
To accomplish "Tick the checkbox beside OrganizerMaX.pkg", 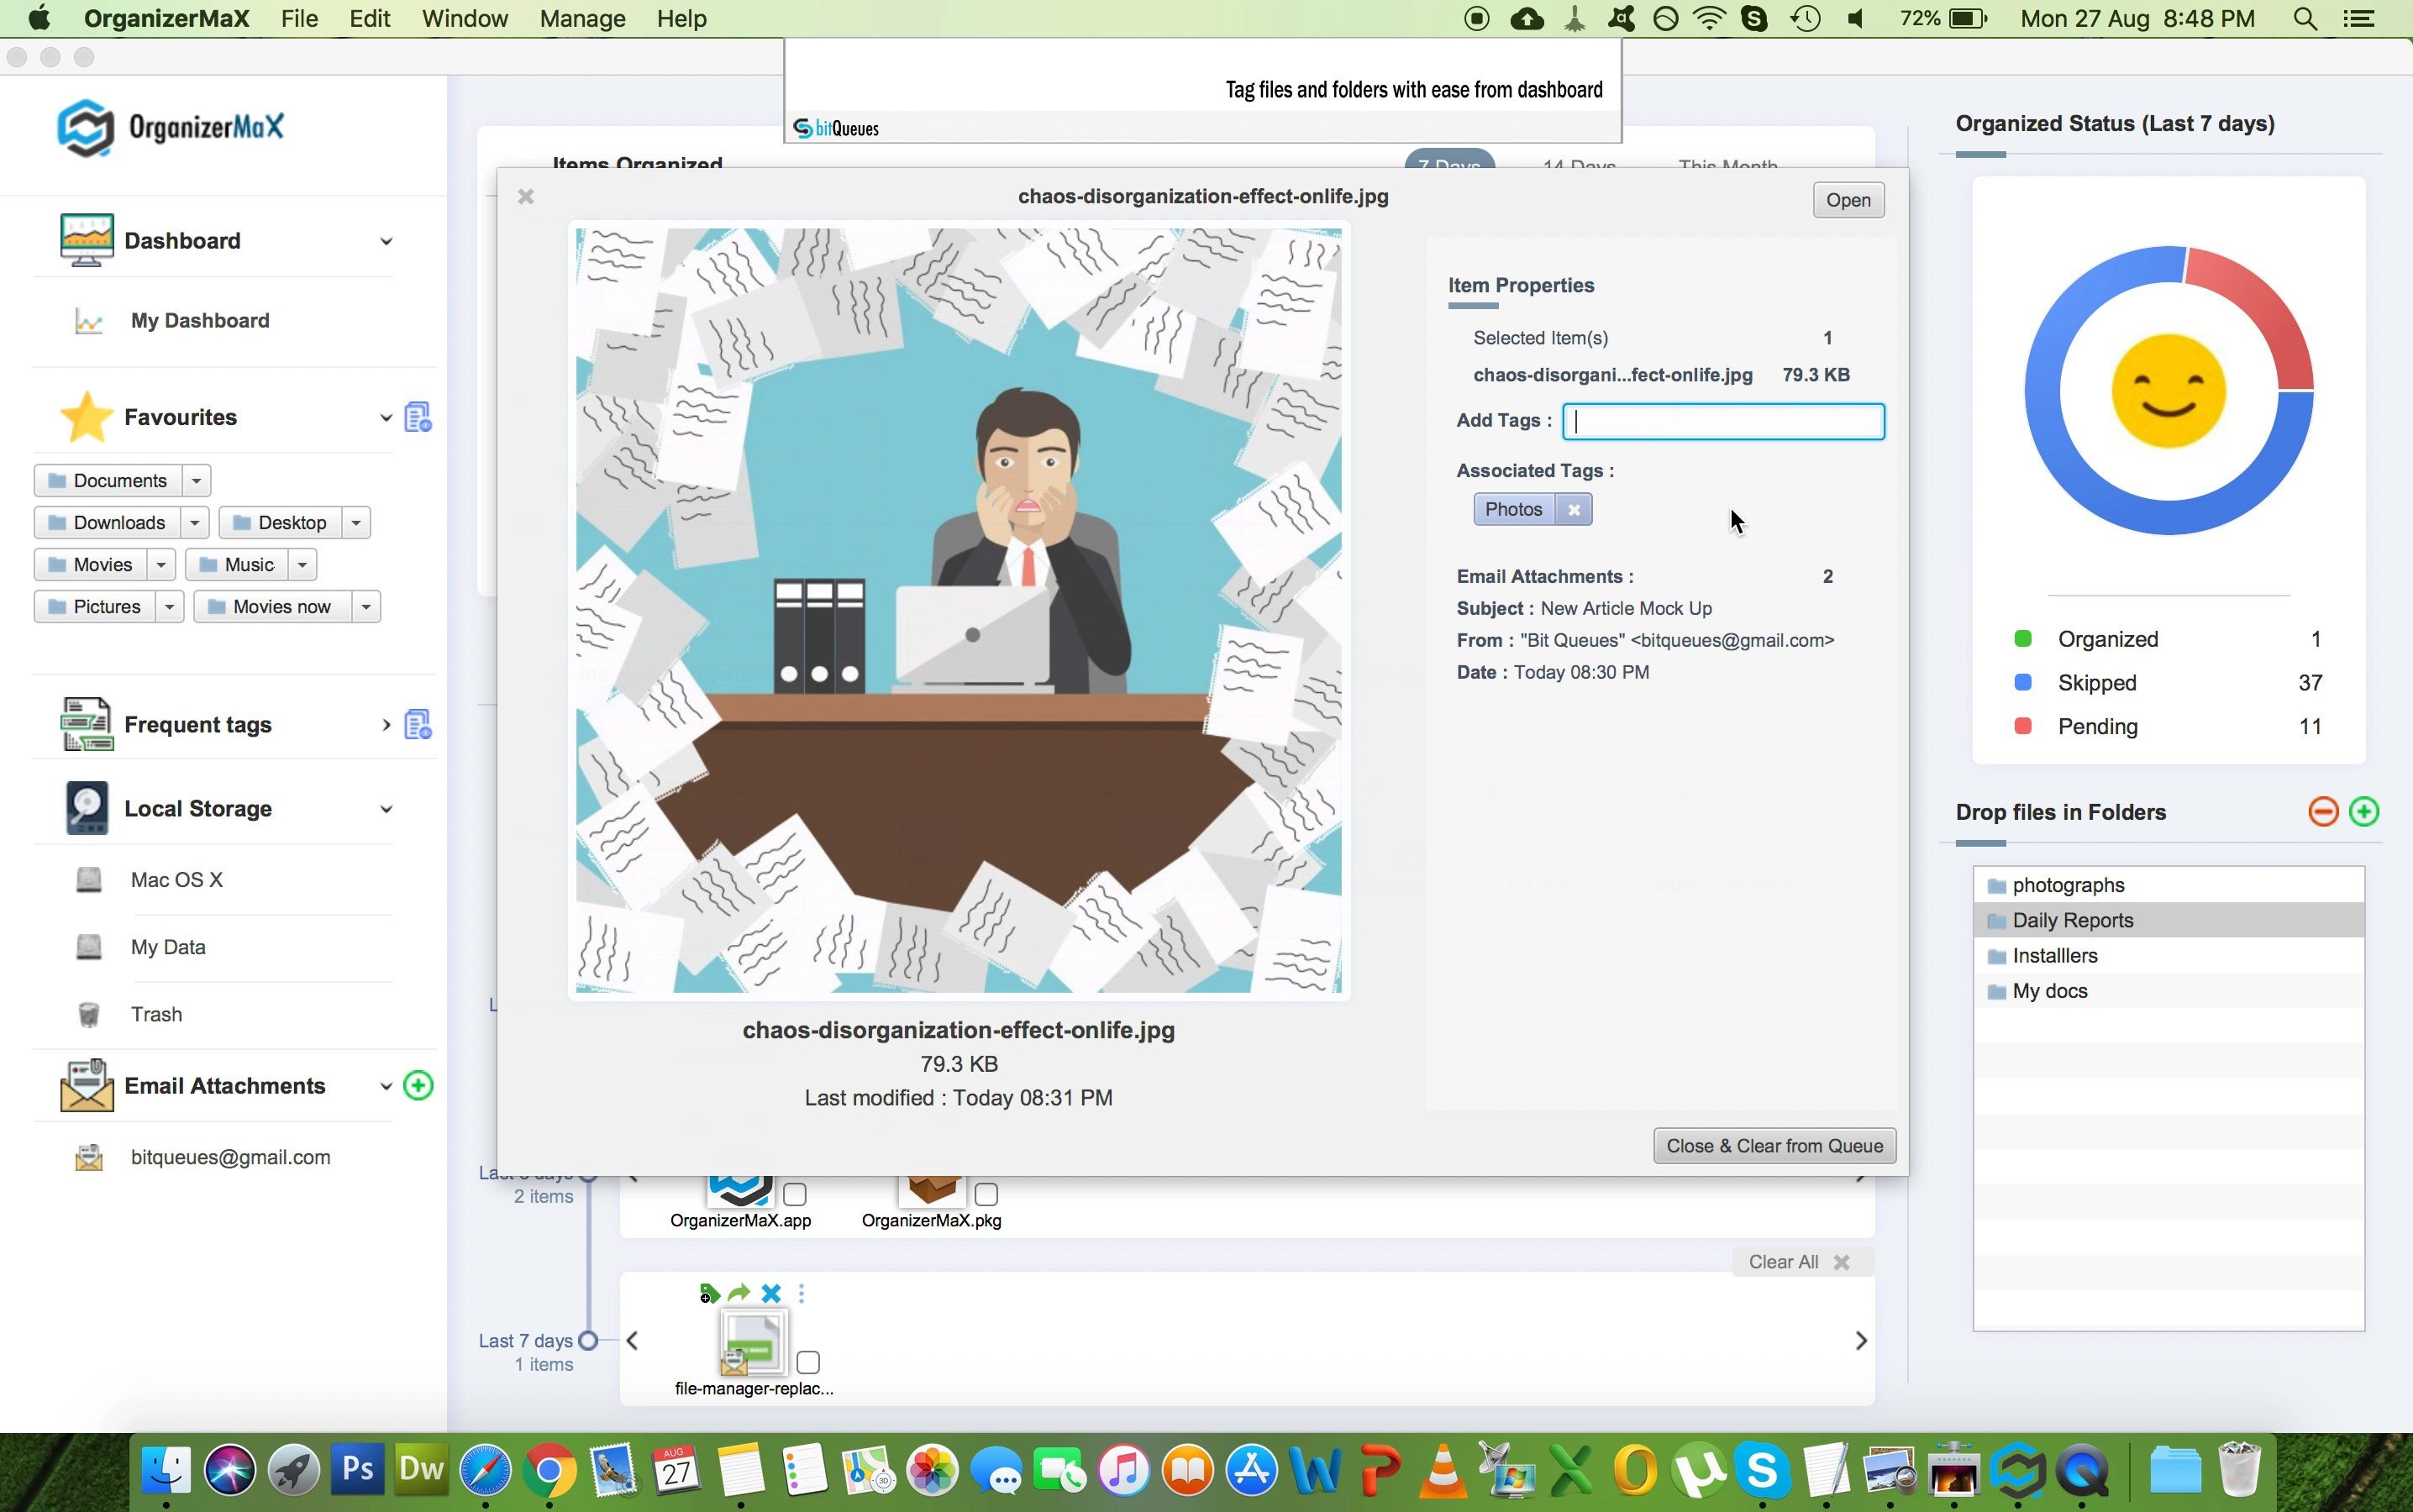I will pyautogui.click(x=986, y=1194).
